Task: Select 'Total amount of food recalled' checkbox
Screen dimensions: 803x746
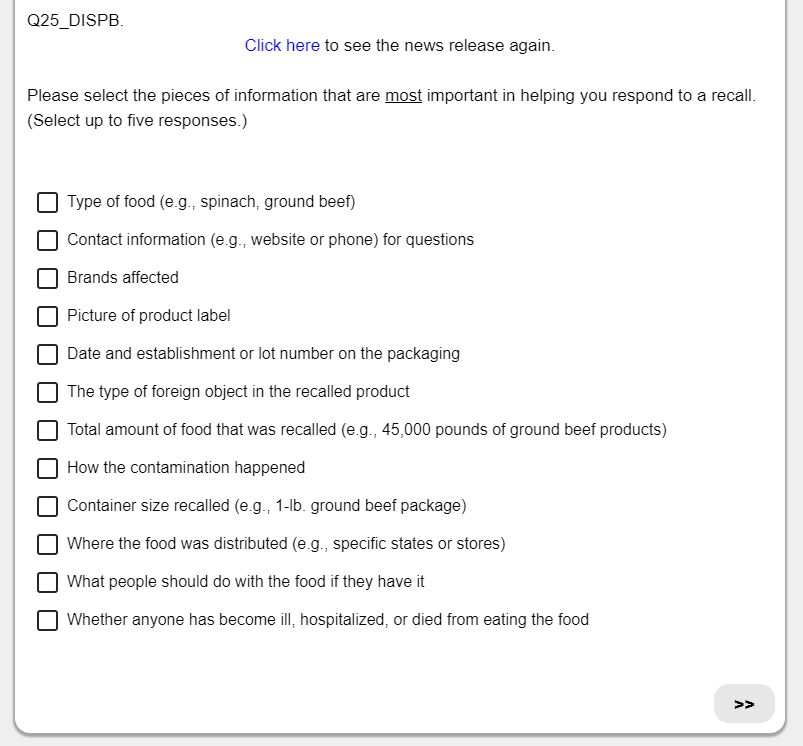Action: click(48, 430)
